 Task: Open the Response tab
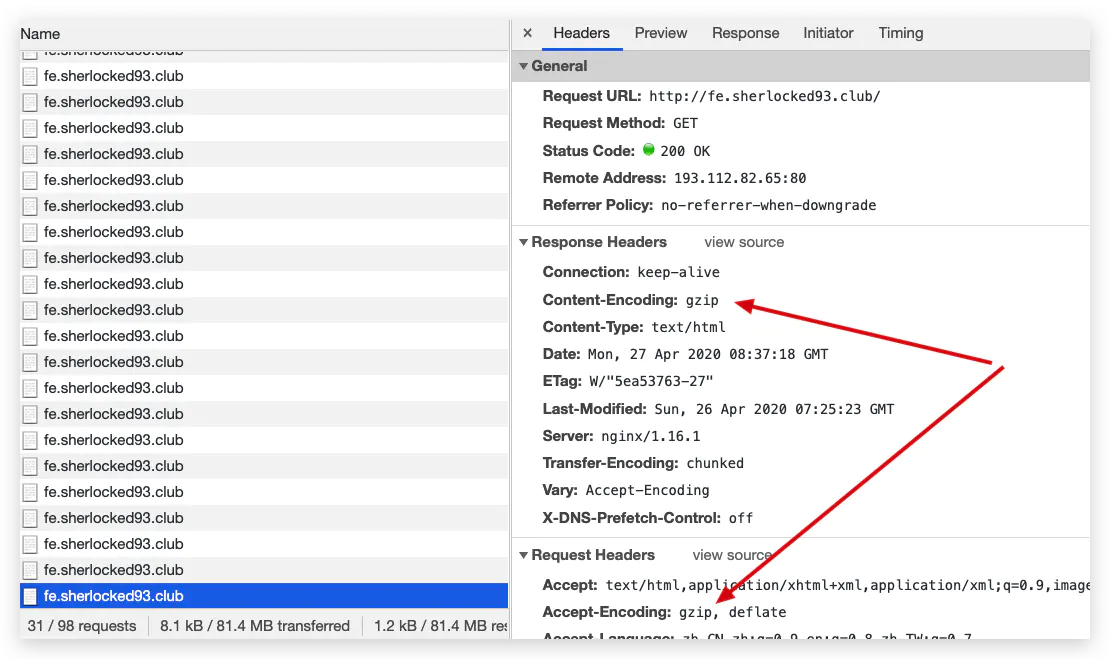click(x=745, y=33)
